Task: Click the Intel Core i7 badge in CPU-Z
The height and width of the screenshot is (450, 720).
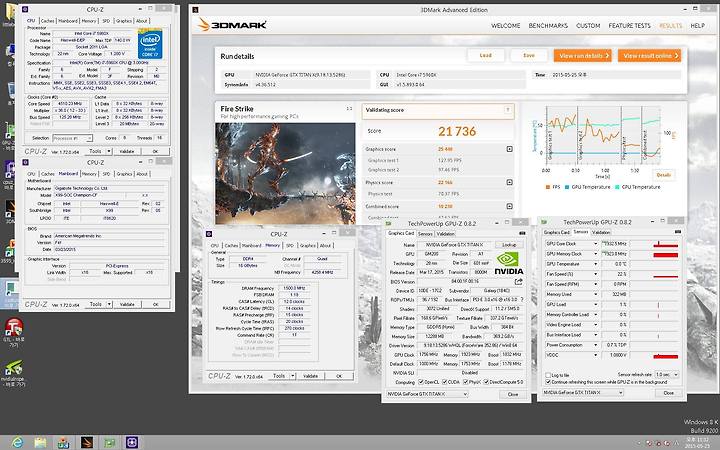Action: [x=150, y=44]
